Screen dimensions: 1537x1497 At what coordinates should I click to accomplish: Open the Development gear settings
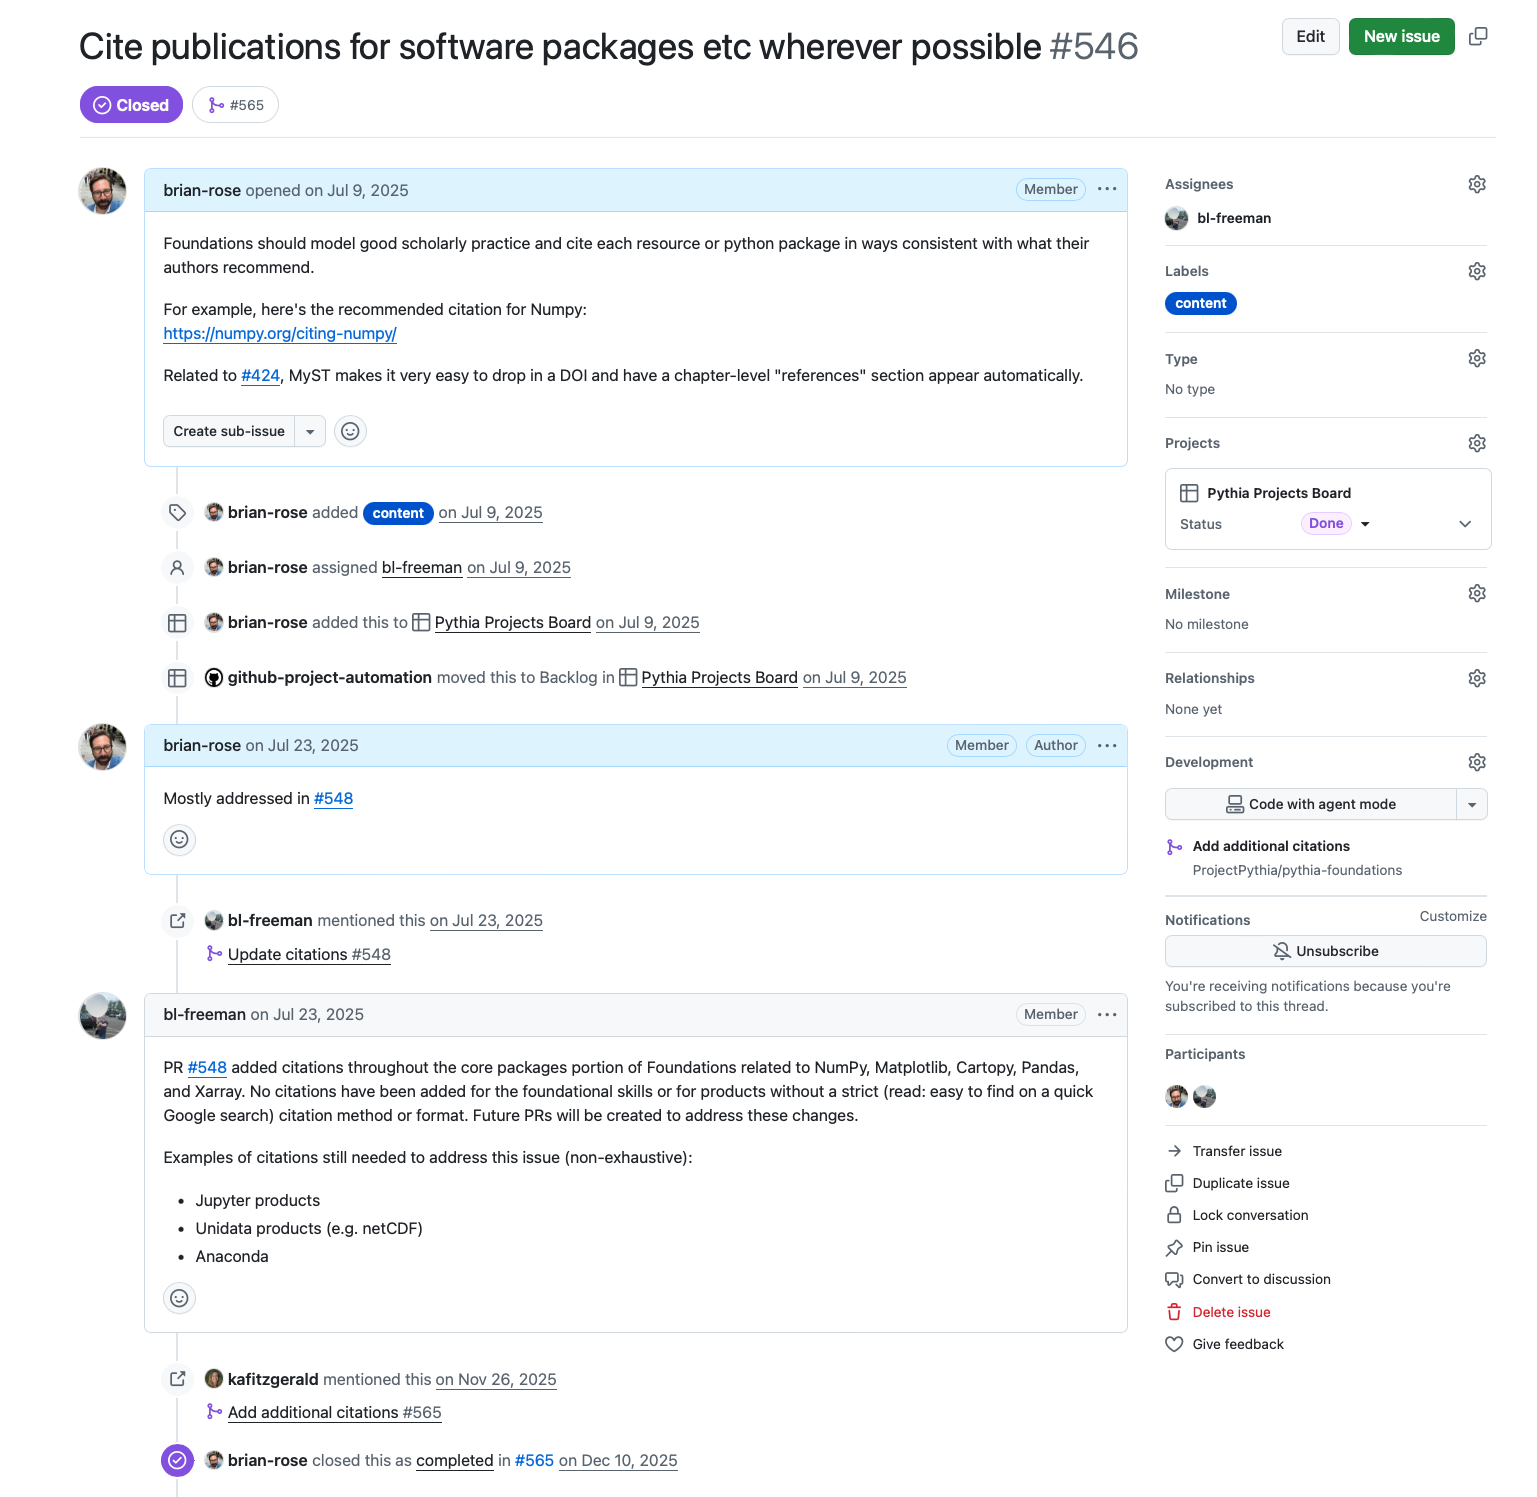coord(1476,762)
